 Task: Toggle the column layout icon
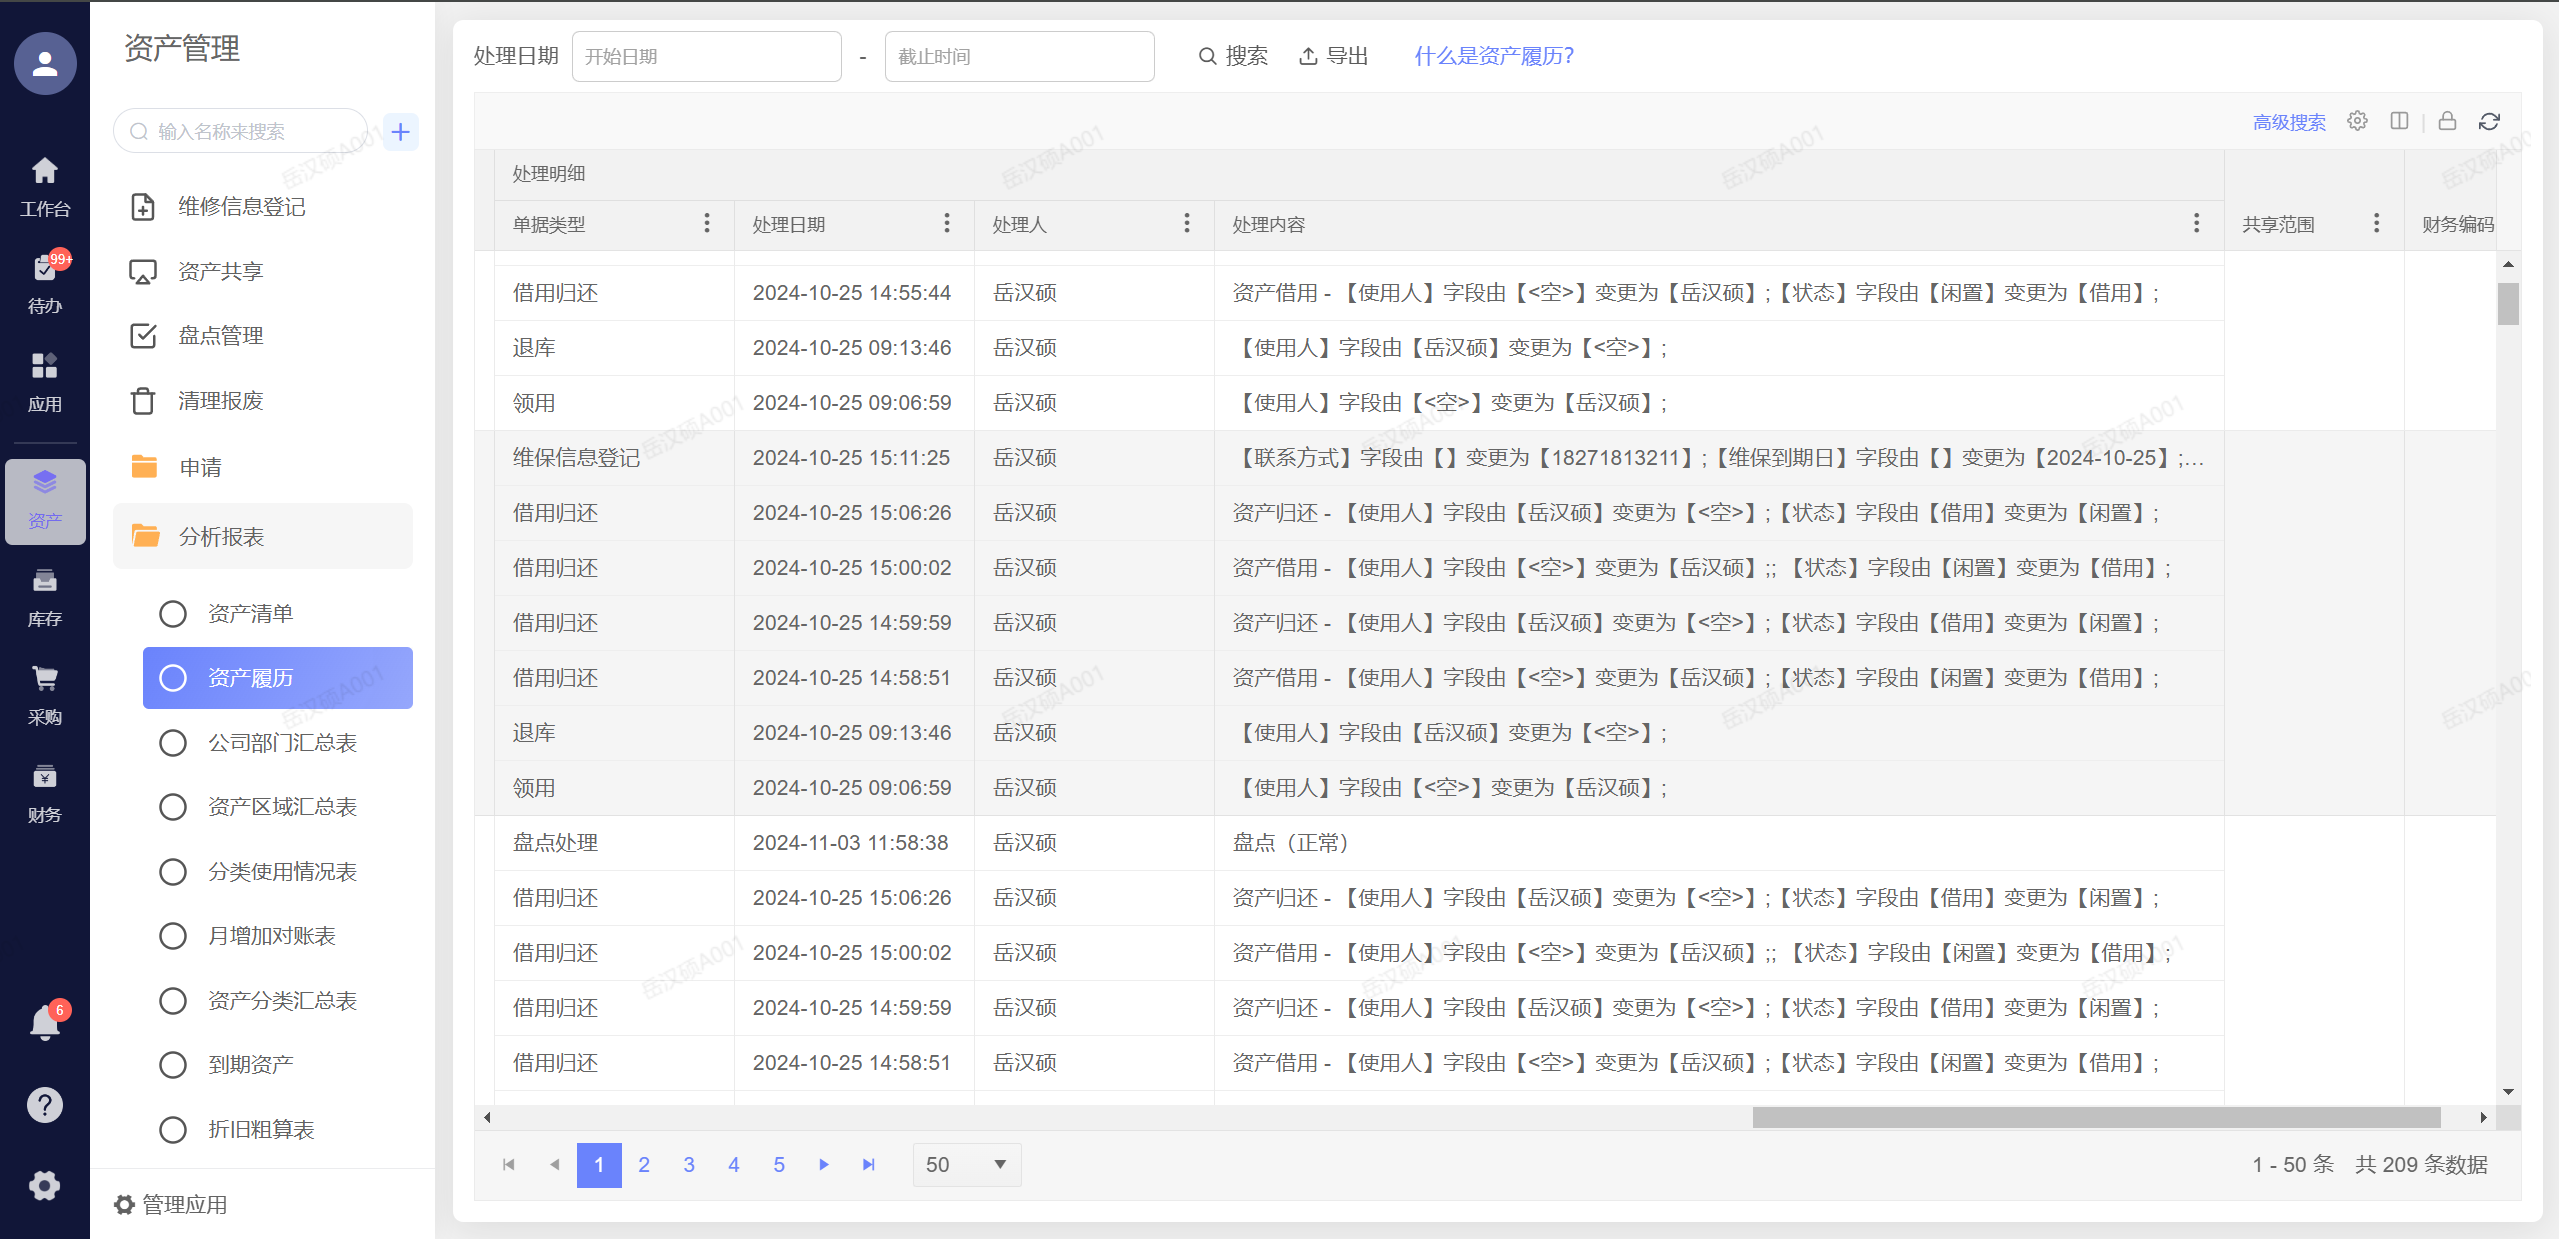(x=2399, y=121)
